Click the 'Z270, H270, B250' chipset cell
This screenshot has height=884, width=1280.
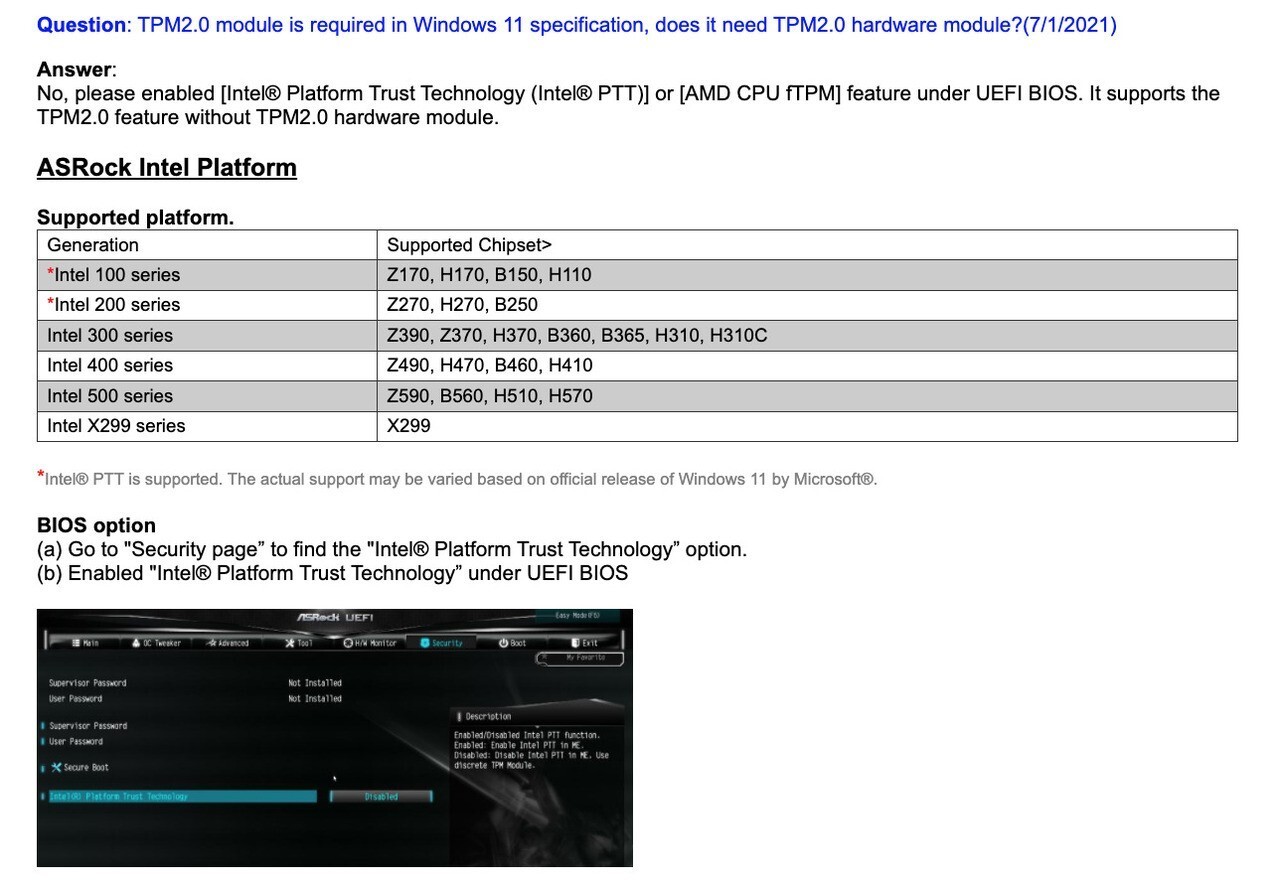click(807, 305)
